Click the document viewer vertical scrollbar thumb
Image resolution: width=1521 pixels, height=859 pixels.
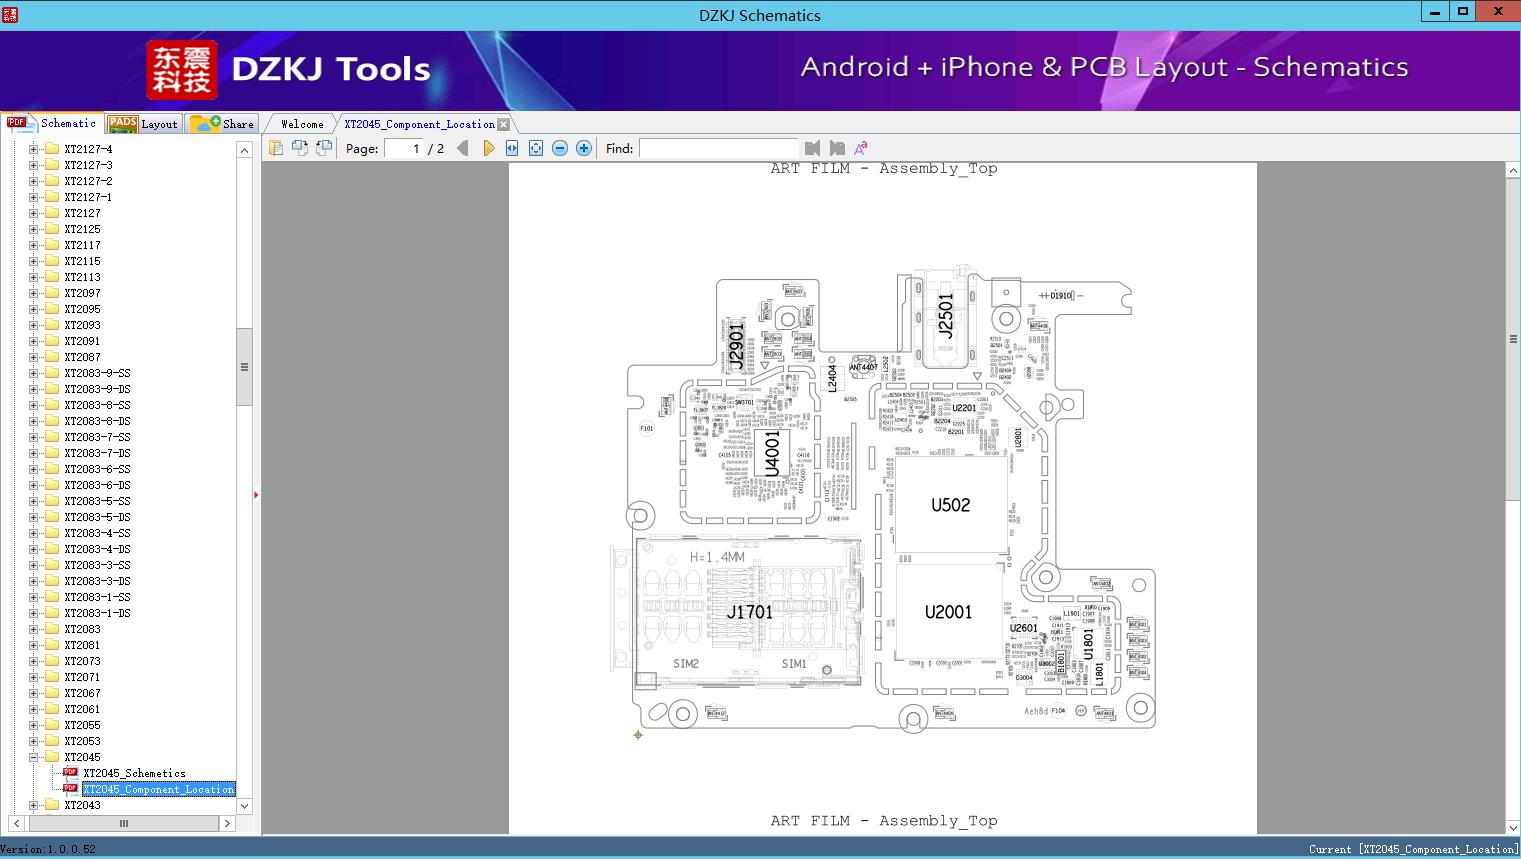pos(1513,340)
